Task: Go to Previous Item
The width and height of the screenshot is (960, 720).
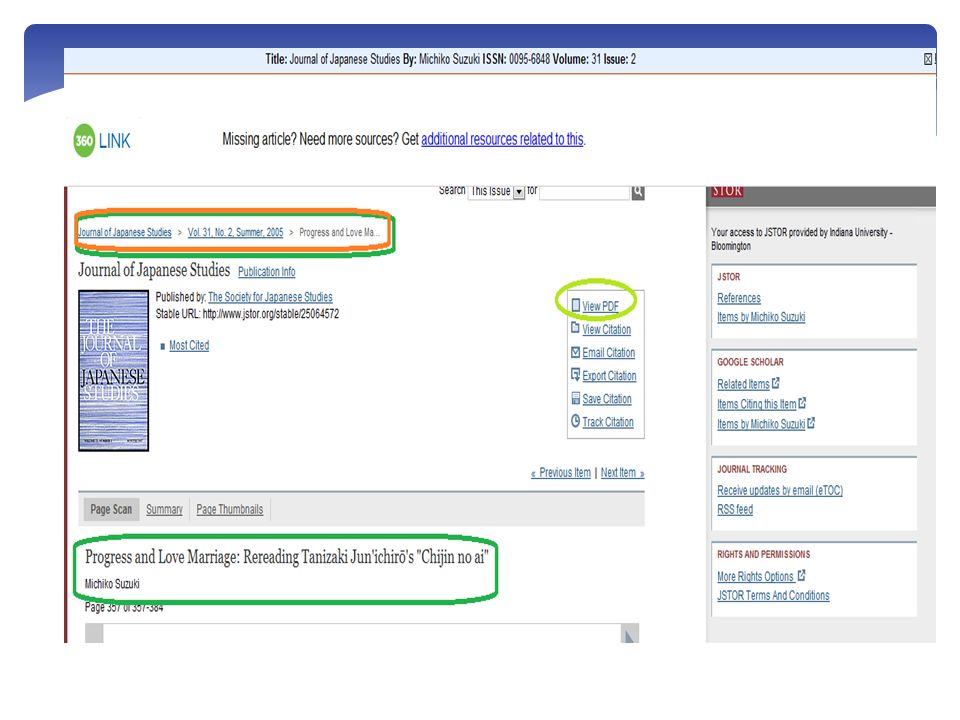Action: click(561, 473)
